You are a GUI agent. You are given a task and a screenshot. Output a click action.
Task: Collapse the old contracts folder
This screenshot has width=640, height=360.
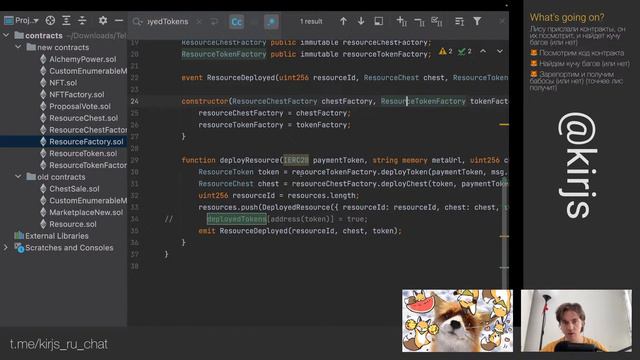coord(18,177)
